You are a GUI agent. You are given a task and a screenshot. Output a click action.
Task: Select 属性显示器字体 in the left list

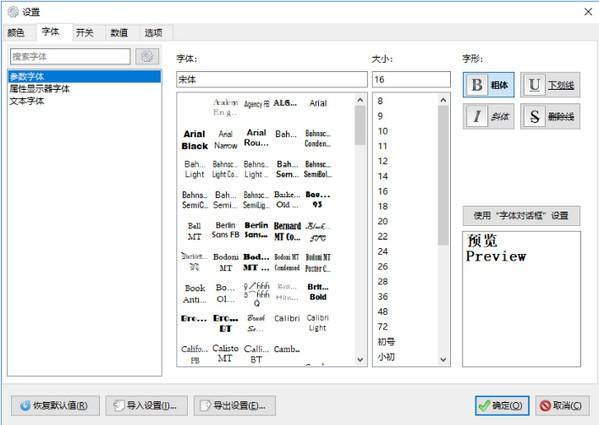(40, 89)
